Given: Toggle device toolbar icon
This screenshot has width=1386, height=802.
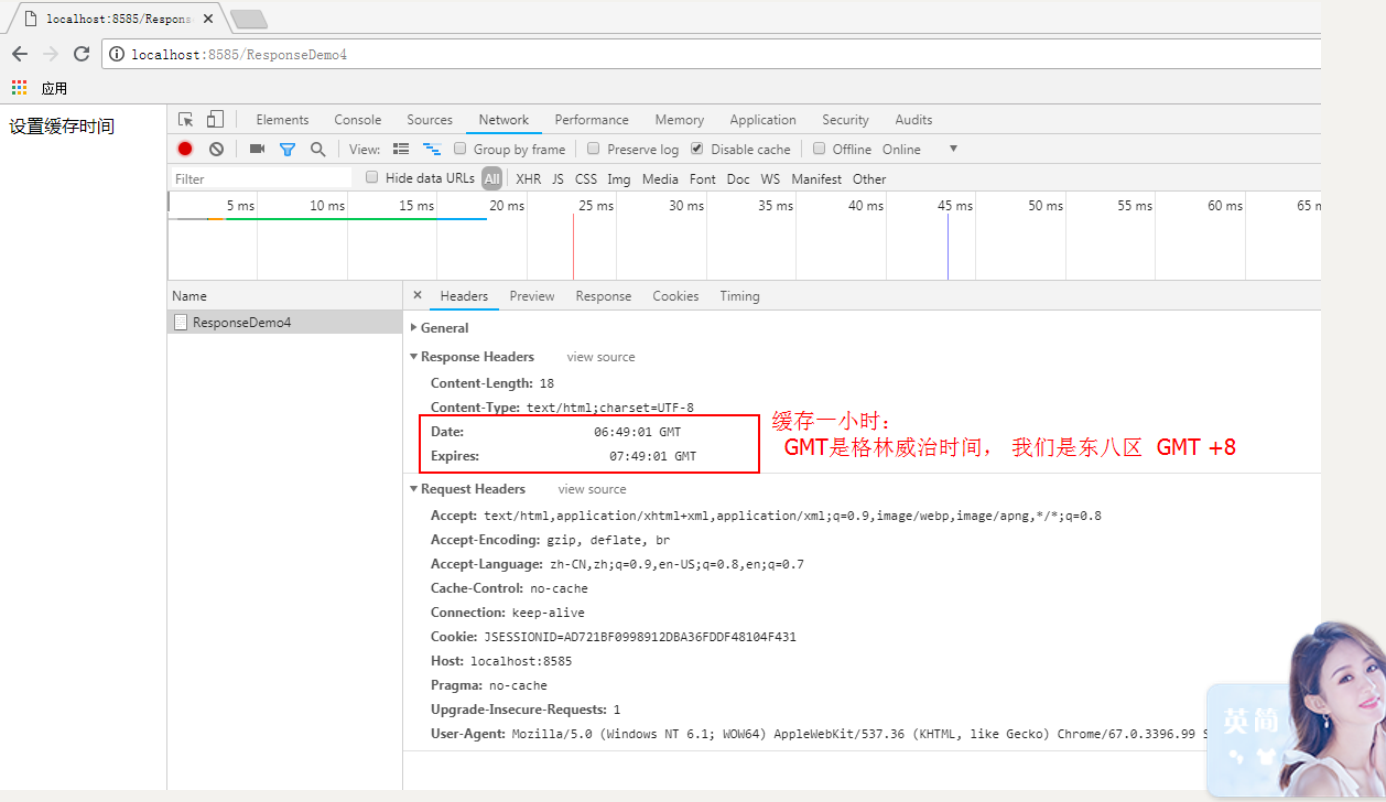Looking at the screenshot, I should click(x=215, y=119).
